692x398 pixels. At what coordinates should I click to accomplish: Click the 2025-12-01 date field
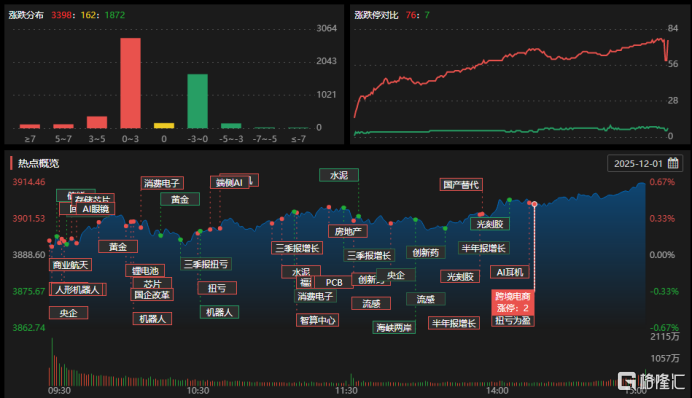pos(645,163)
